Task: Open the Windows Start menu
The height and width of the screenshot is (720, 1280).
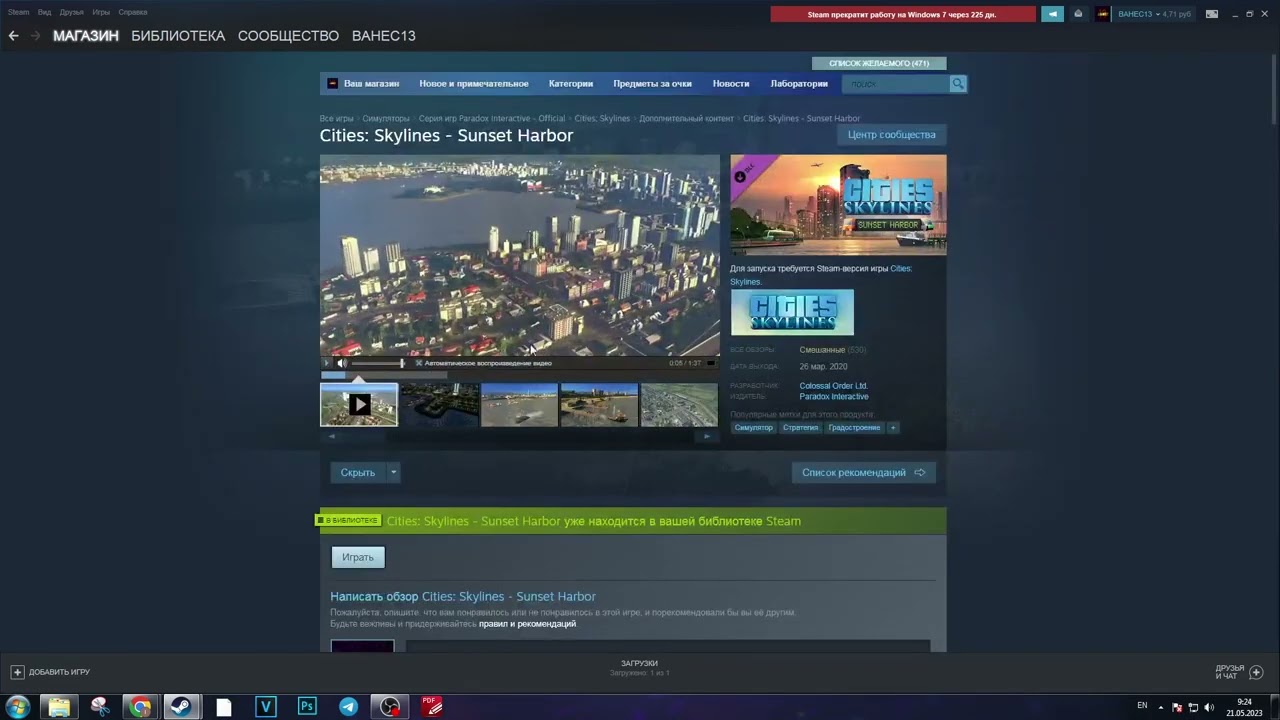Action: pyautogui.click(x=17, y=707)
